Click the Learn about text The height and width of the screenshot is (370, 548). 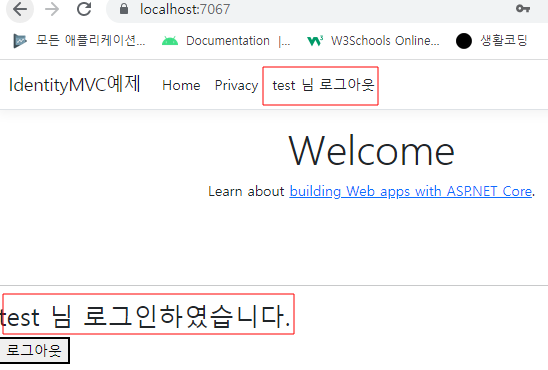coord(246,191)
